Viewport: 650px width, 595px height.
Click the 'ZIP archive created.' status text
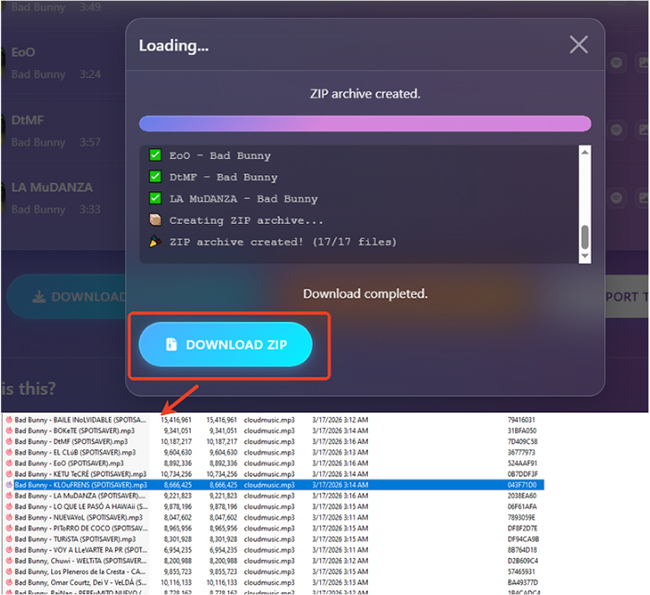(365, 94)
